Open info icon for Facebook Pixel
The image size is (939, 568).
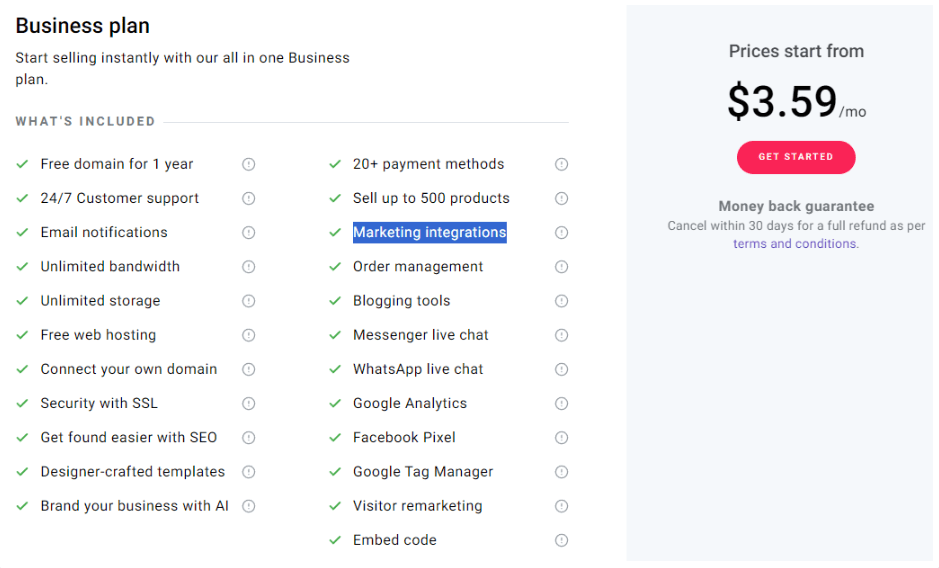pyautogui.click(x=561, y=437)
